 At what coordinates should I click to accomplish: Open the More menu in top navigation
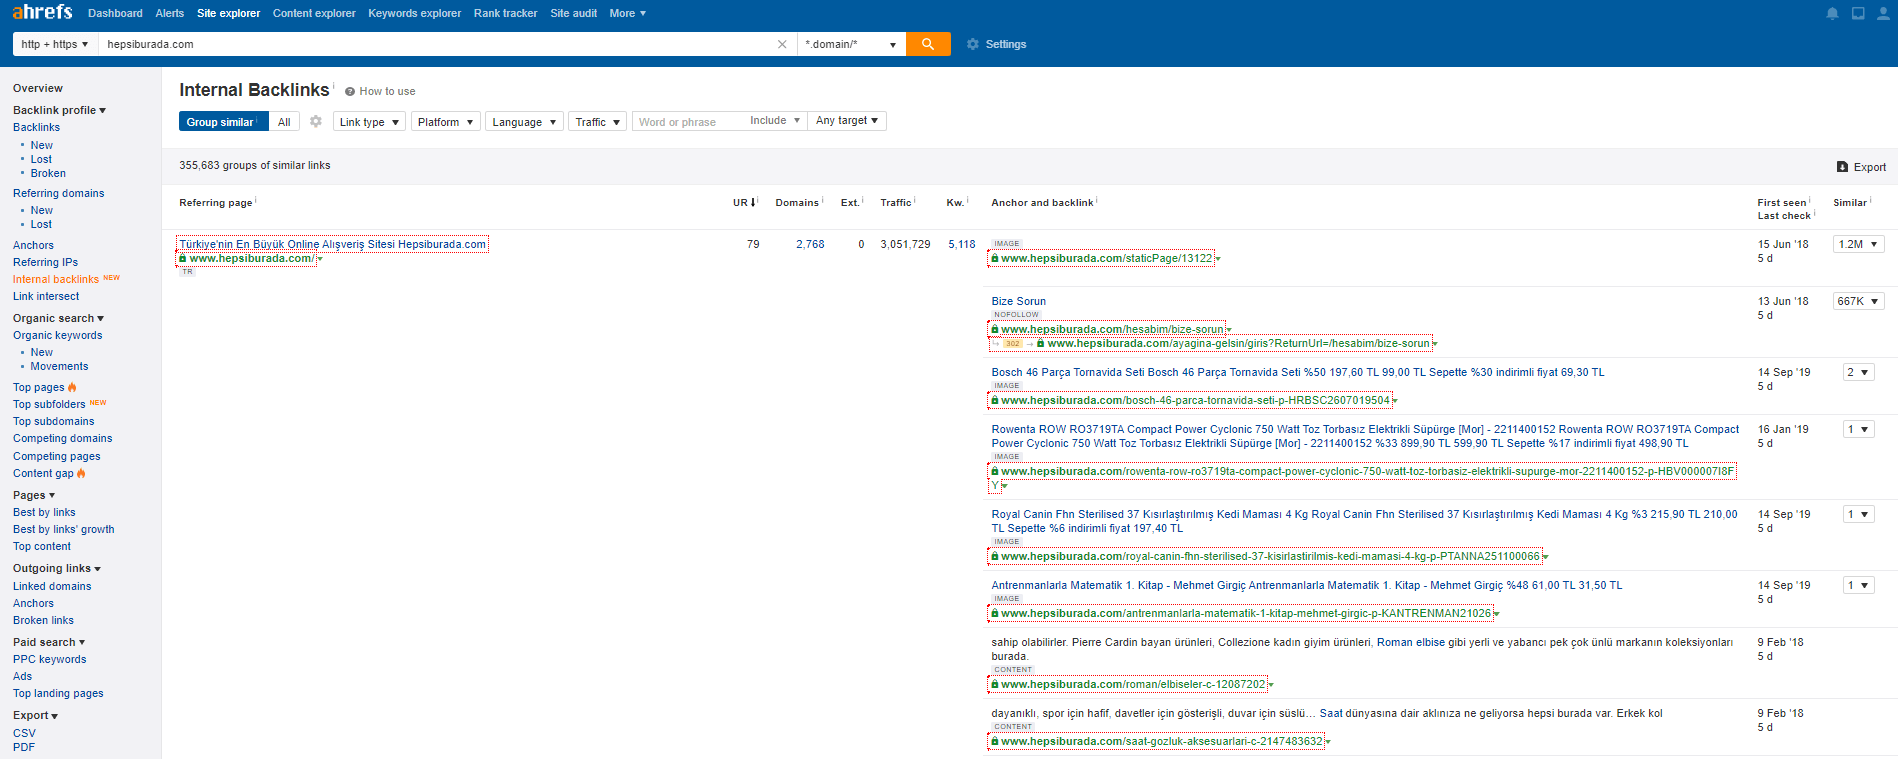[628, 13]
